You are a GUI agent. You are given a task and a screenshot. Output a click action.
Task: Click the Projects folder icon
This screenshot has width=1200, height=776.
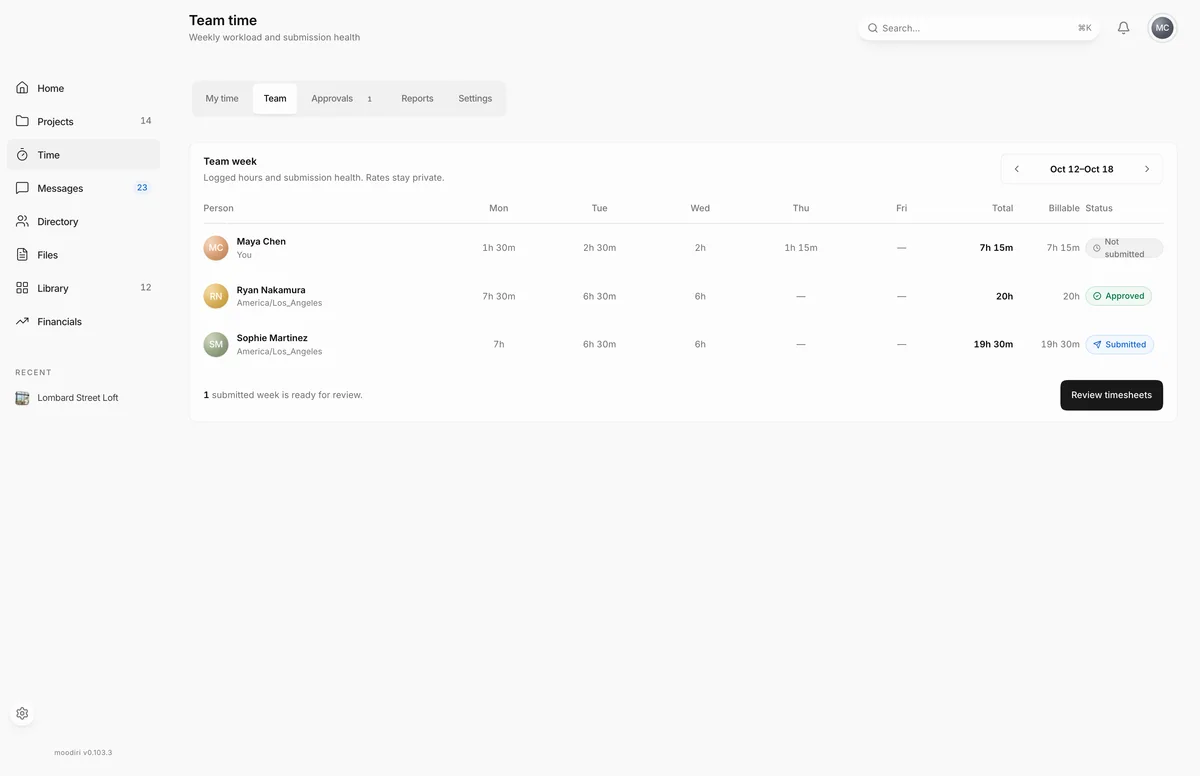click(22, 121)
